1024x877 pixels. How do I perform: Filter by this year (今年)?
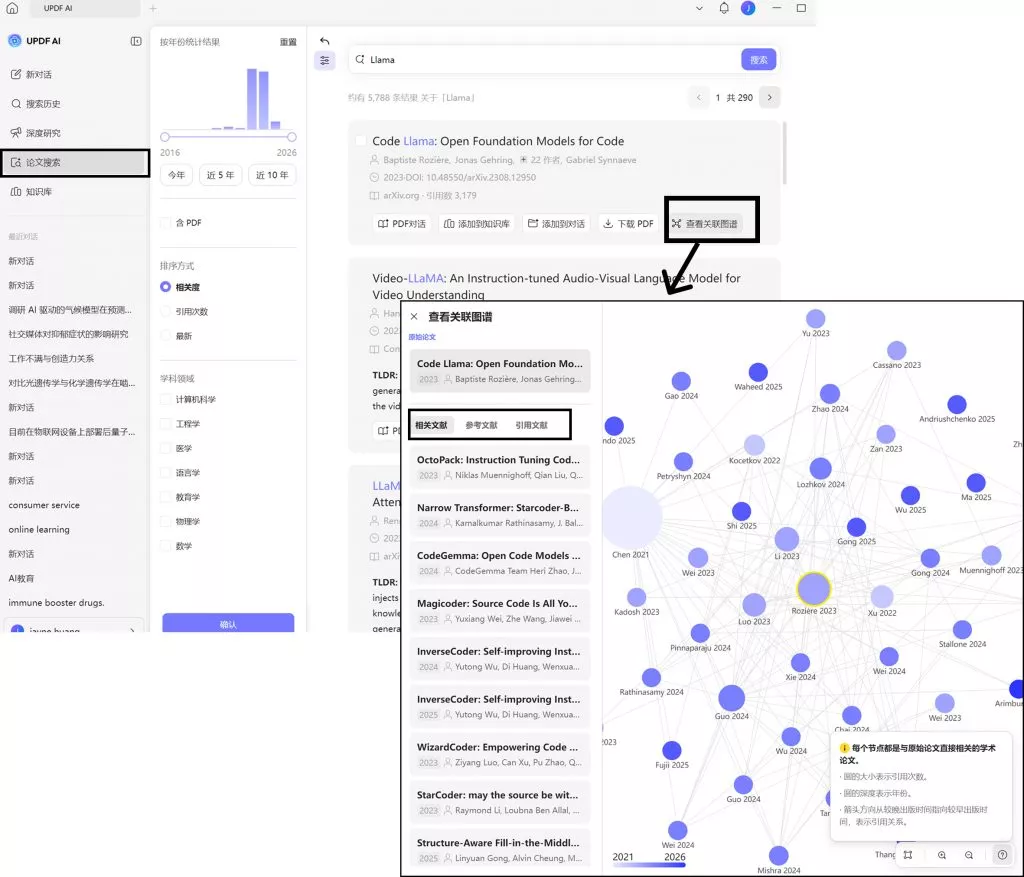(x=176, y=175)
